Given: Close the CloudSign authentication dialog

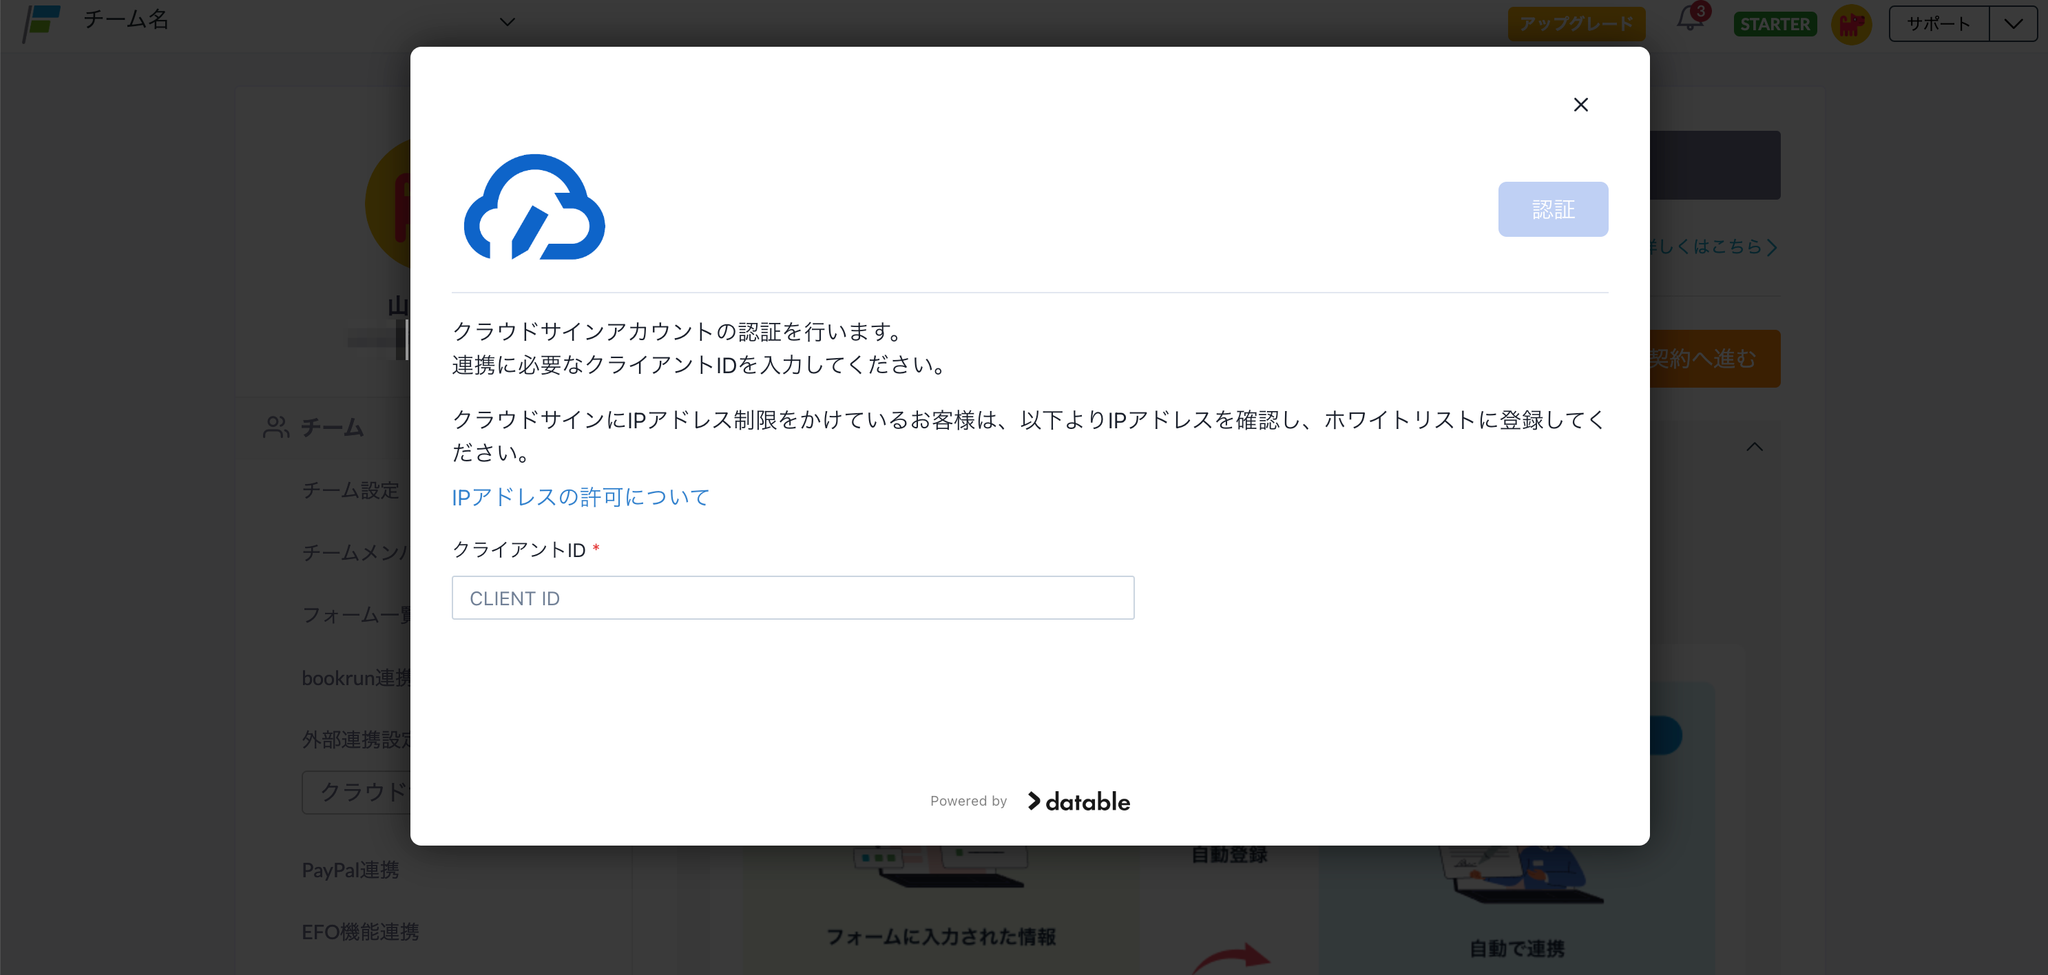Looking at the screenshot, I should tap(1580, 105).
